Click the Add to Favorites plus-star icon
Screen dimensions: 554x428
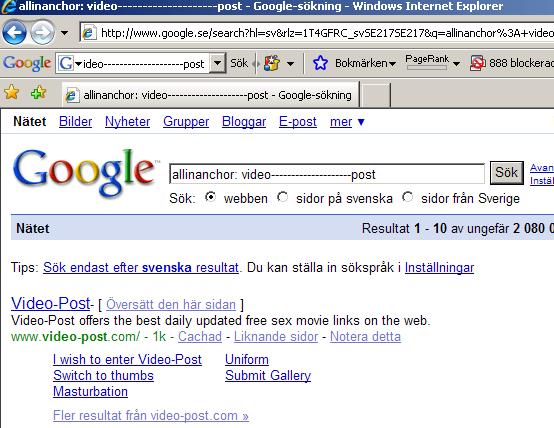[39, 93]
